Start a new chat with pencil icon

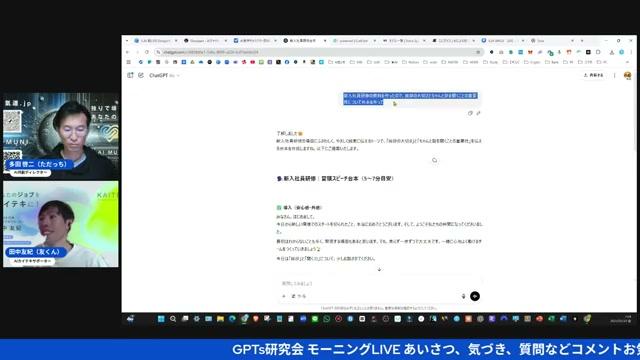coord(141,76)
